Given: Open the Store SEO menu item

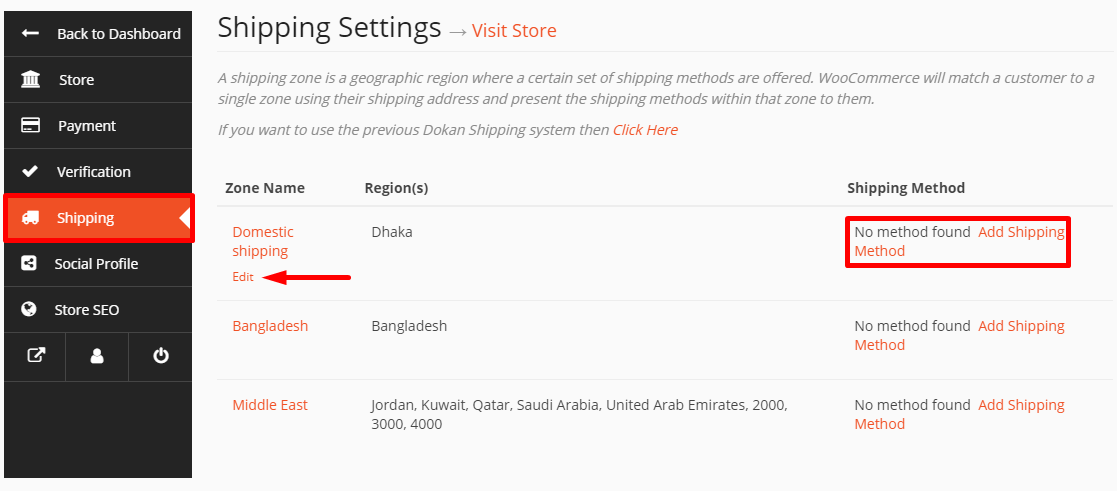Looking at the screenshot, I should tap(86, 310).
